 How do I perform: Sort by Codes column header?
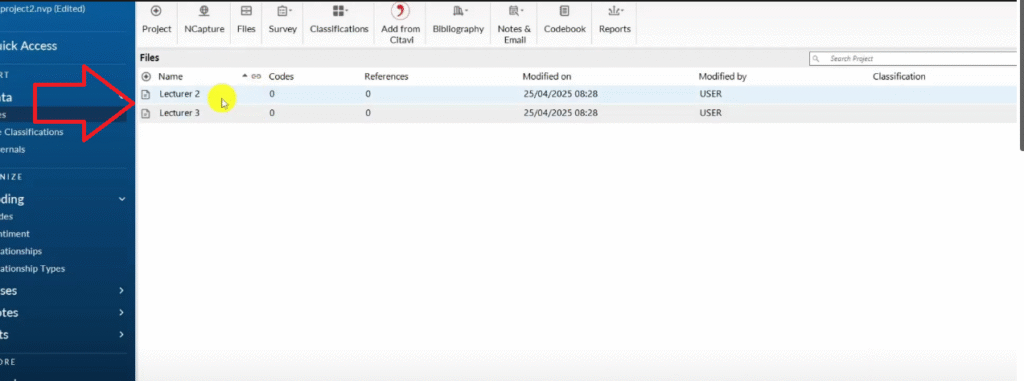click(281, 76)
